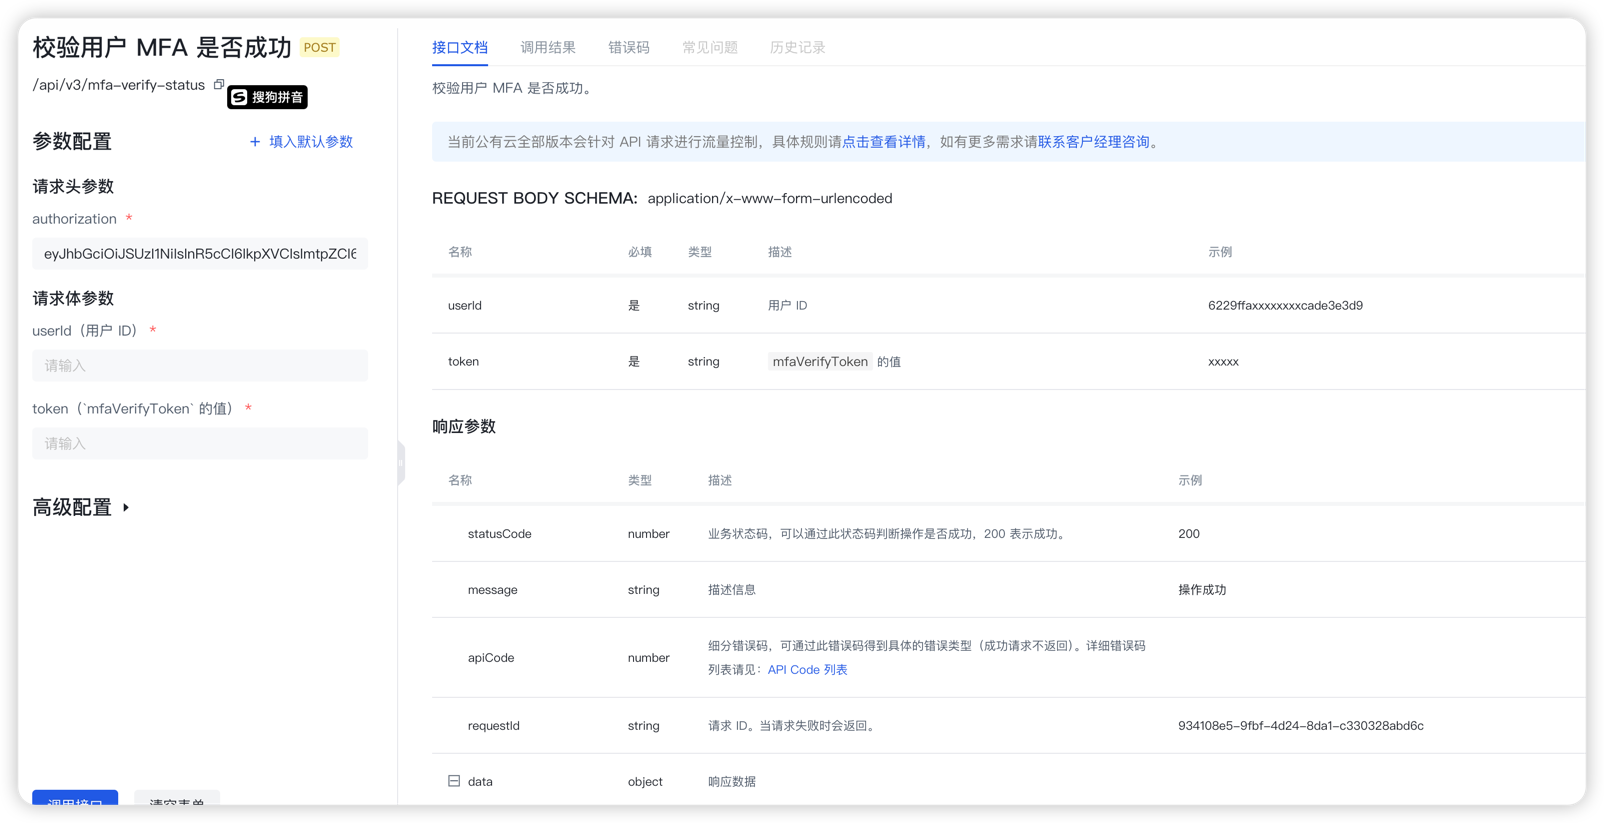Click the 填入默认参数 link

tap(311, 142)
